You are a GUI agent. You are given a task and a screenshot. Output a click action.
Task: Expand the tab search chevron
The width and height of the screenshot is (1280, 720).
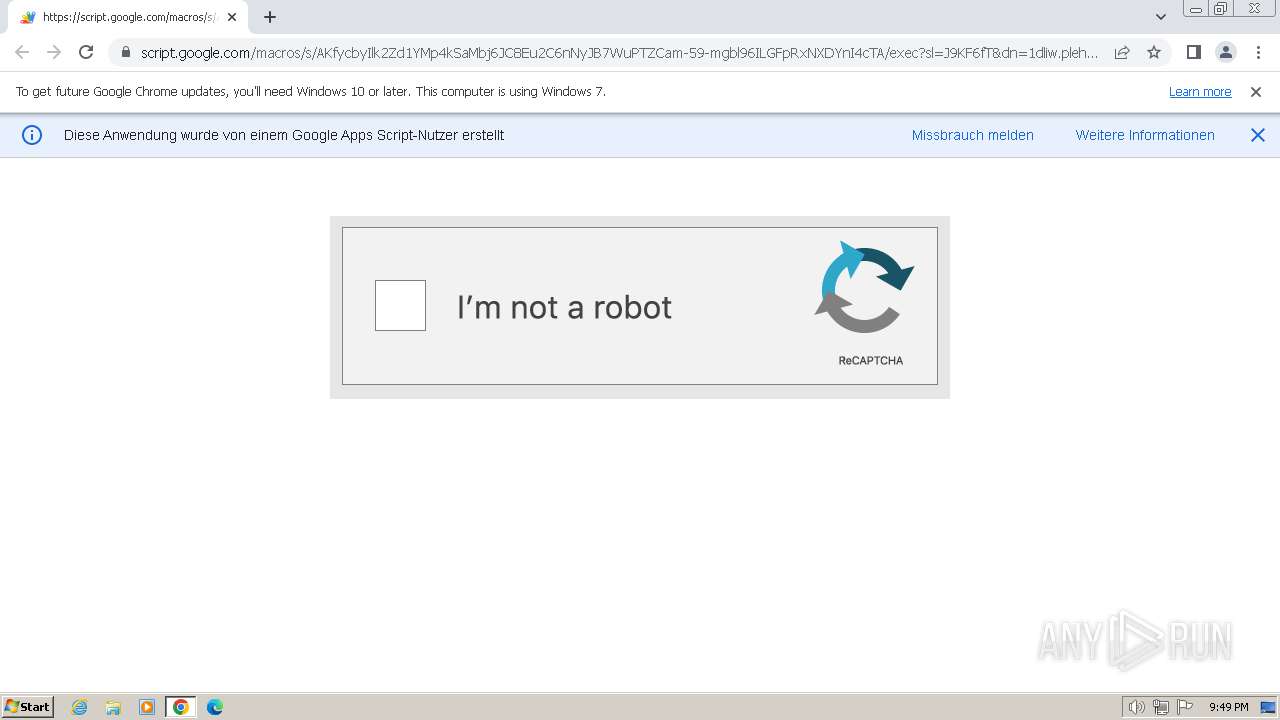click(1160, 17)
